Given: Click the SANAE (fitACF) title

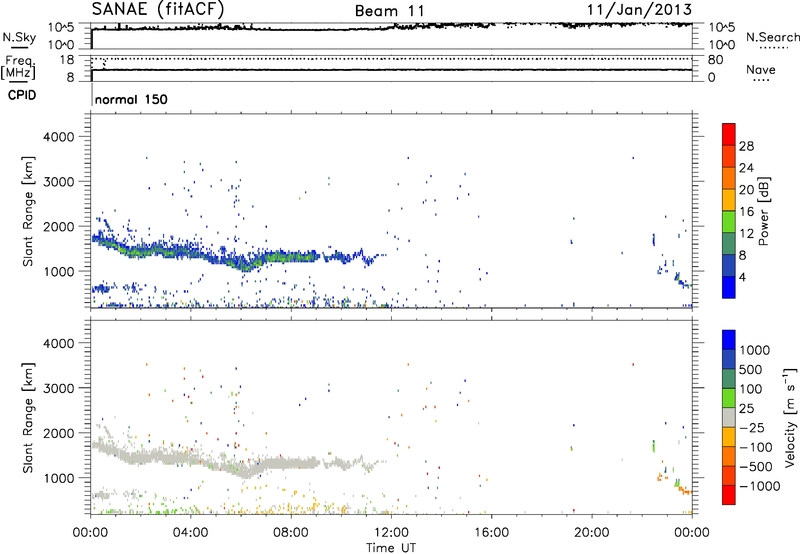Looking at the screenshot, I should coord(158,9).
